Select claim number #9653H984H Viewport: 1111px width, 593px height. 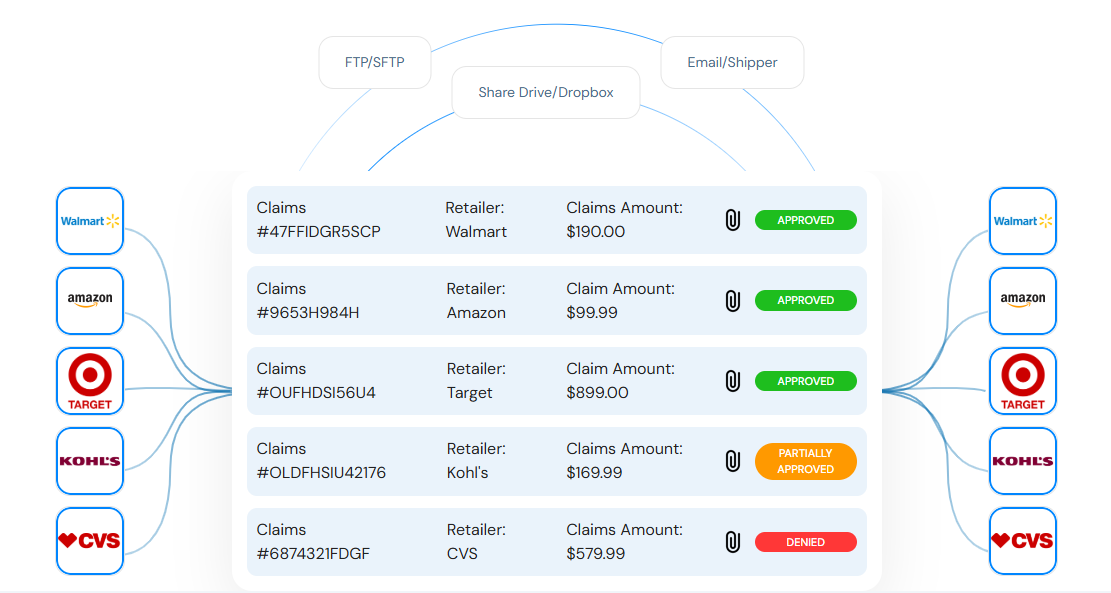pos(308,313)
